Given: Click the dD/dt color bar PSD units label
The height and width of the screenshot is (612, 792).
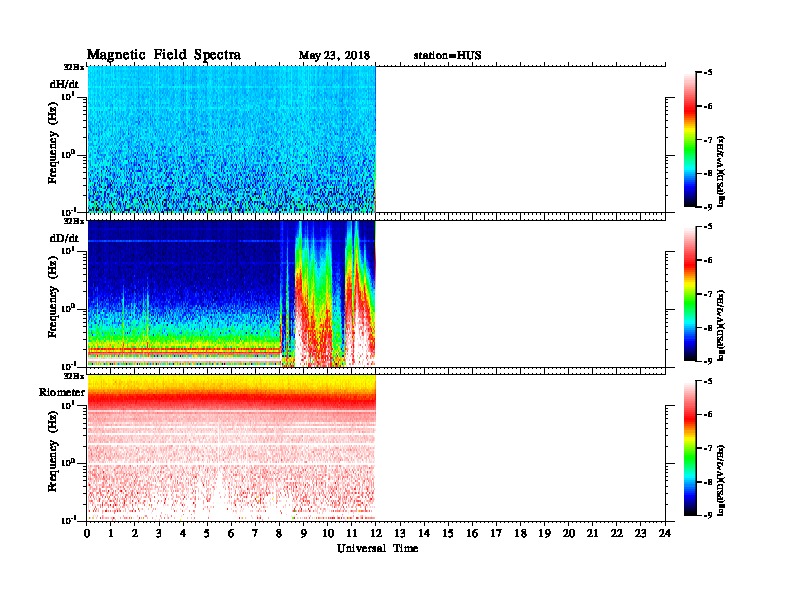Looking at the screenshot, I should [x=721, y=325].
